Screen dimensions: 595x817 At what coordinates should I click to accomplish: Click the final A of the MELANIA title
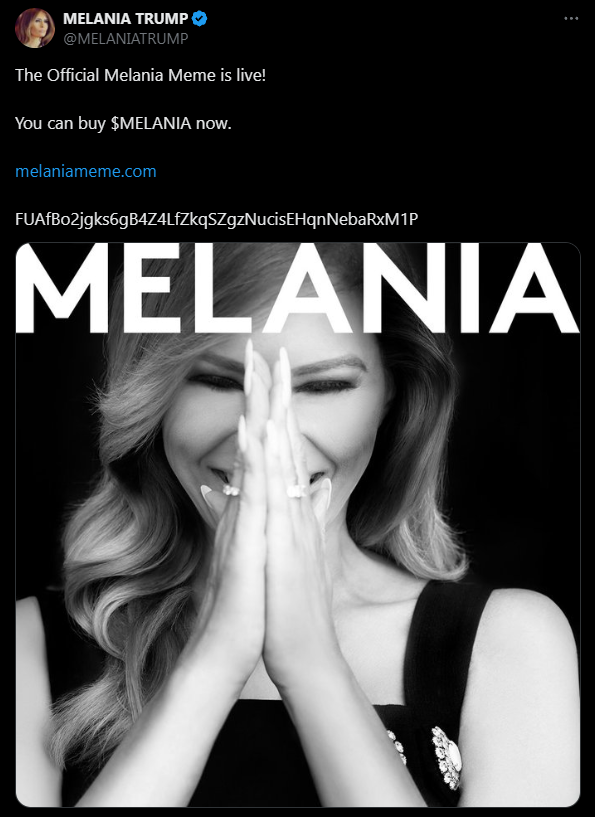(534, 288)
